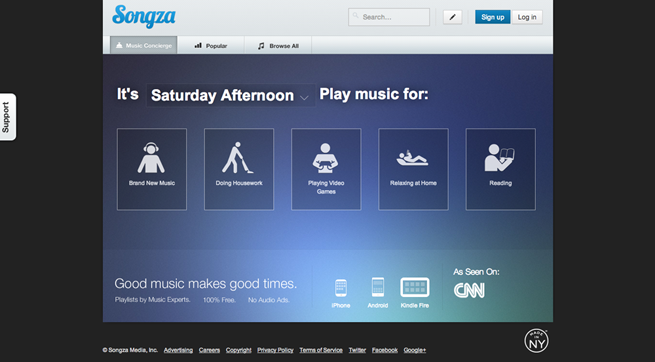Click the CNN logo

coord(469,291)
